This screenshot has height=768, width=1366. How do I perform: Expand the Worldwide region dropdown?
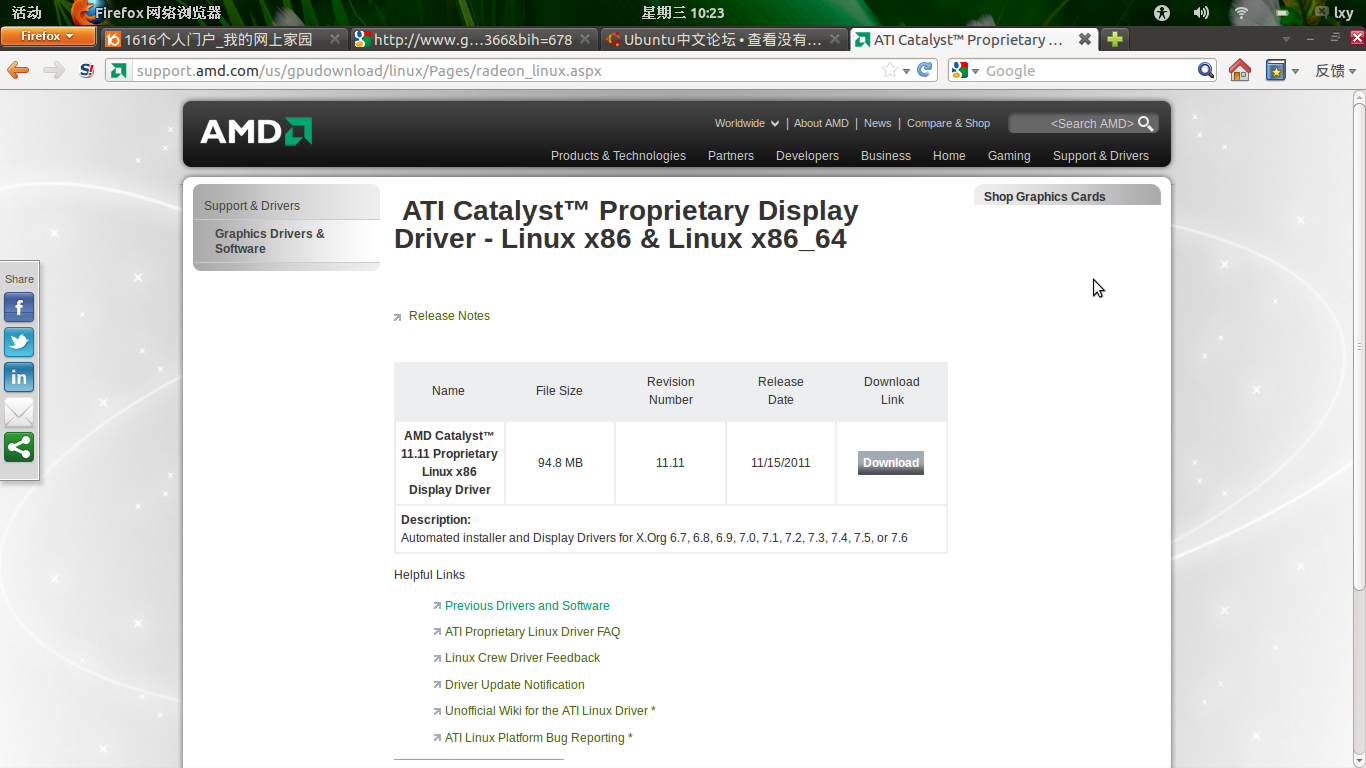(746, 123)
